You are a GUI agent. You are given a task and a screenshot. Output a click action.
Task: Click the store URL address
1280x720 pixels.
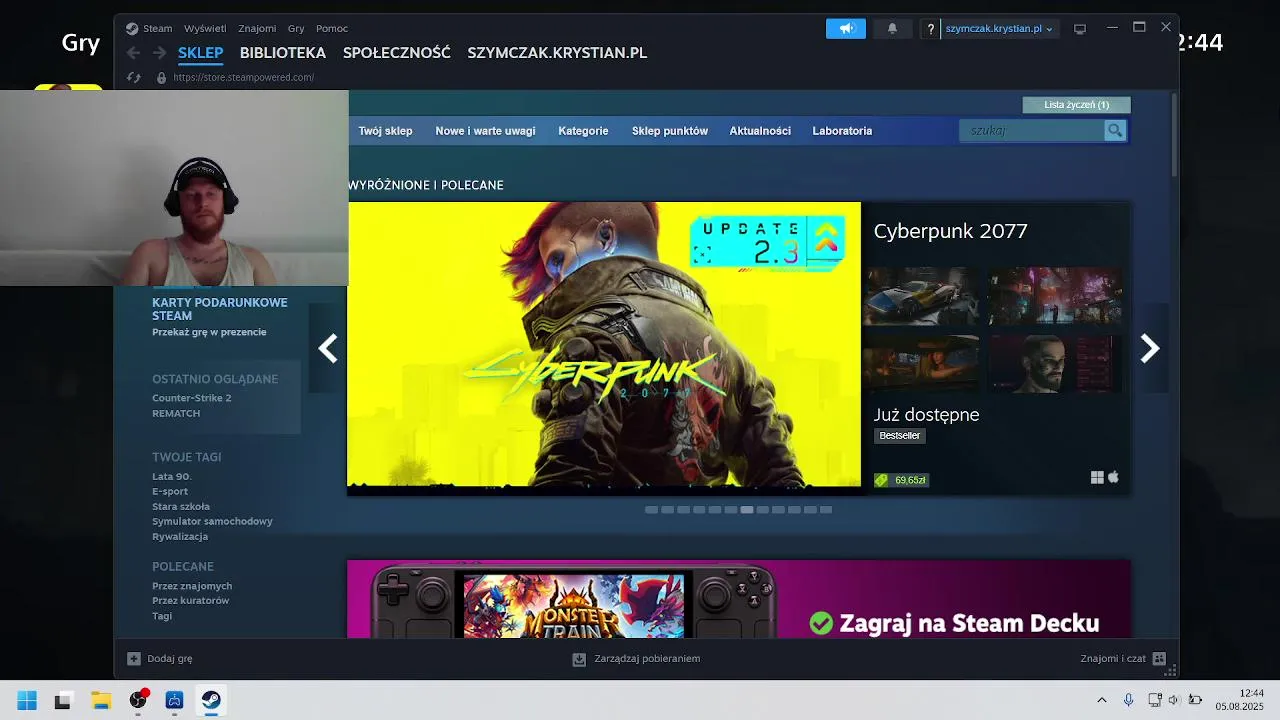pyautogui.click(x=244, y=77)
